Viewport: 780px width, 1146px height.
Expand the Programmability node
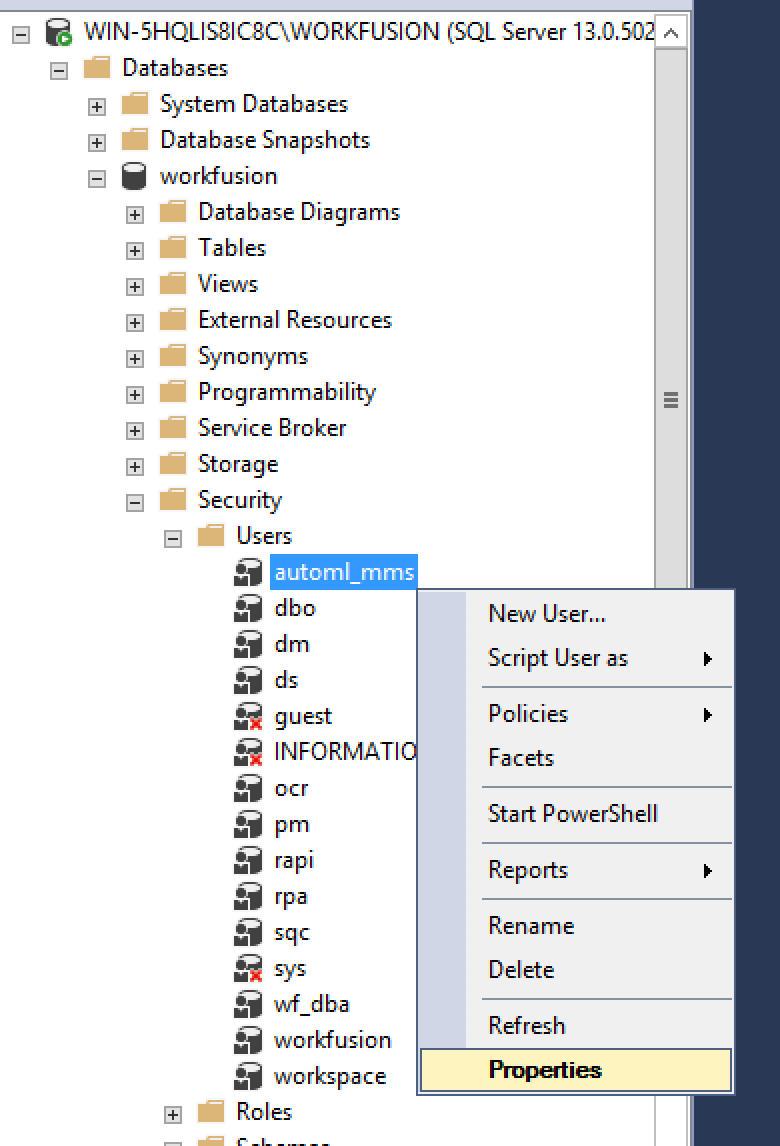point(135,395)
